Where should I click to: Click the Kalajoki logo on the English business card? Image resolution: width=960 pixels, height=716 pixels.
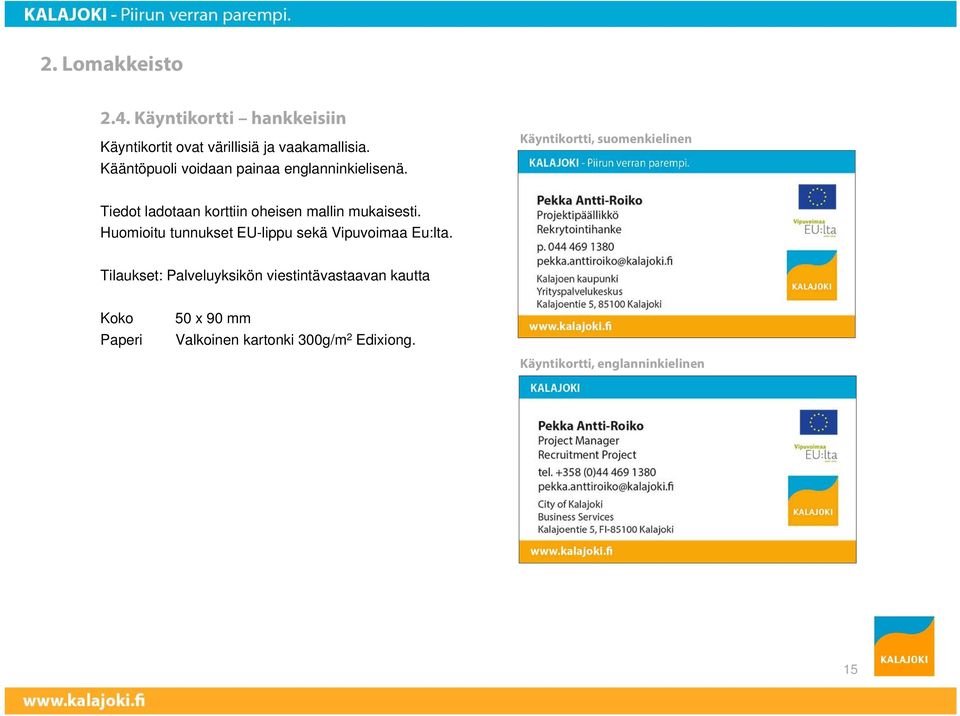(812, 501)
